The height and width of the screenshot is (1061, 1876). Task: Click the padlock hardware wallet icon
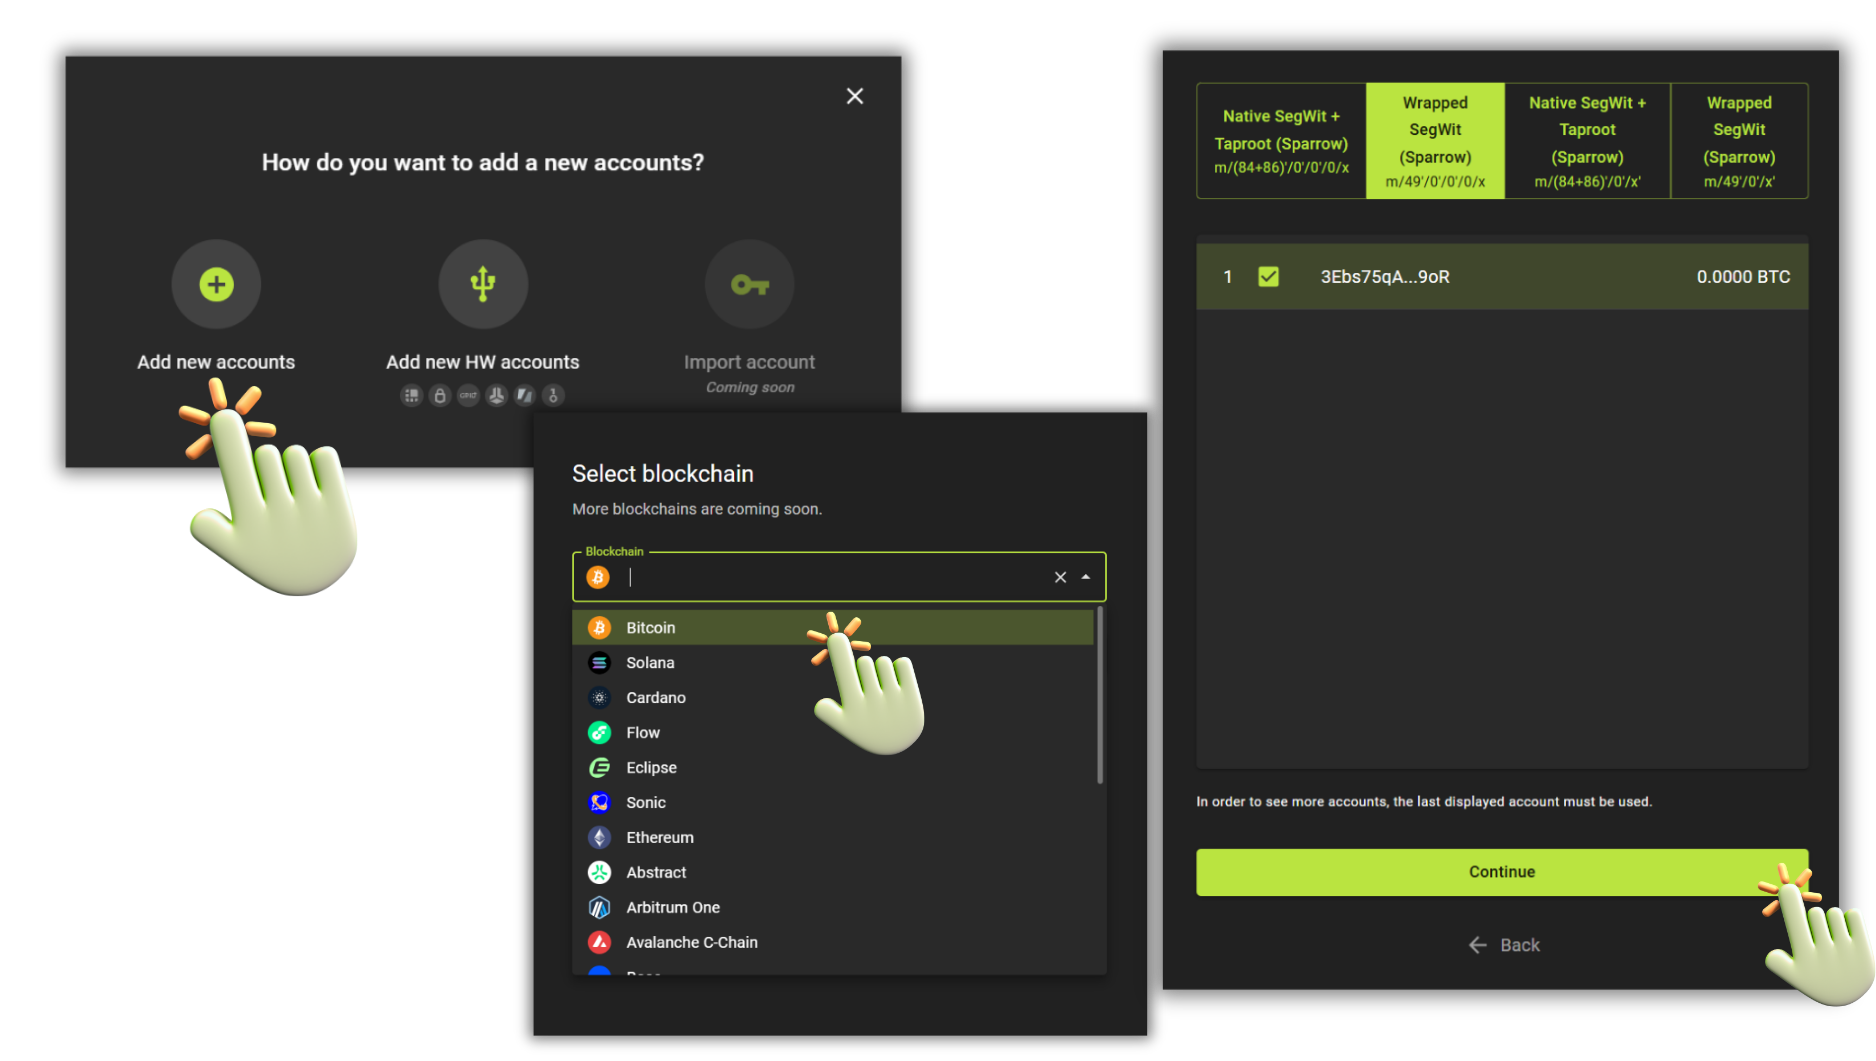tap(439, 395)
